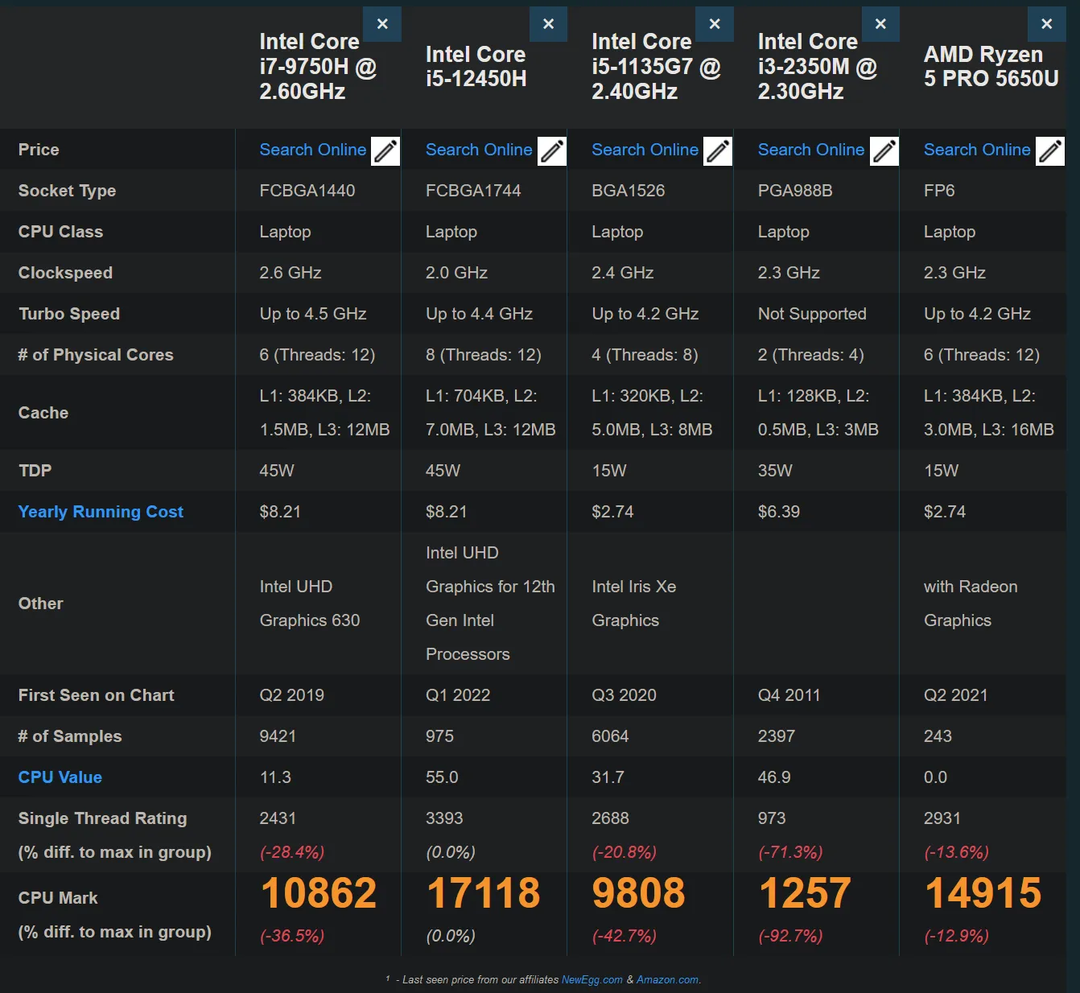This screenshot has height=993, width=1080.
Task: Edit the price for AMD Ryzen 5 PRO 5650U
Action: pos(1049,152)
